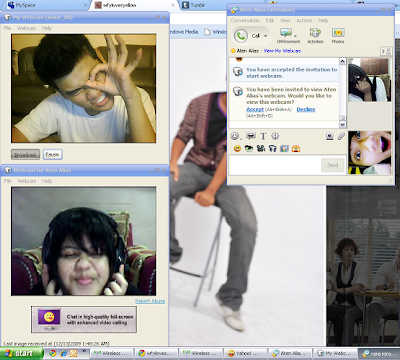Click the yellow smiley plugin icon

237,148
